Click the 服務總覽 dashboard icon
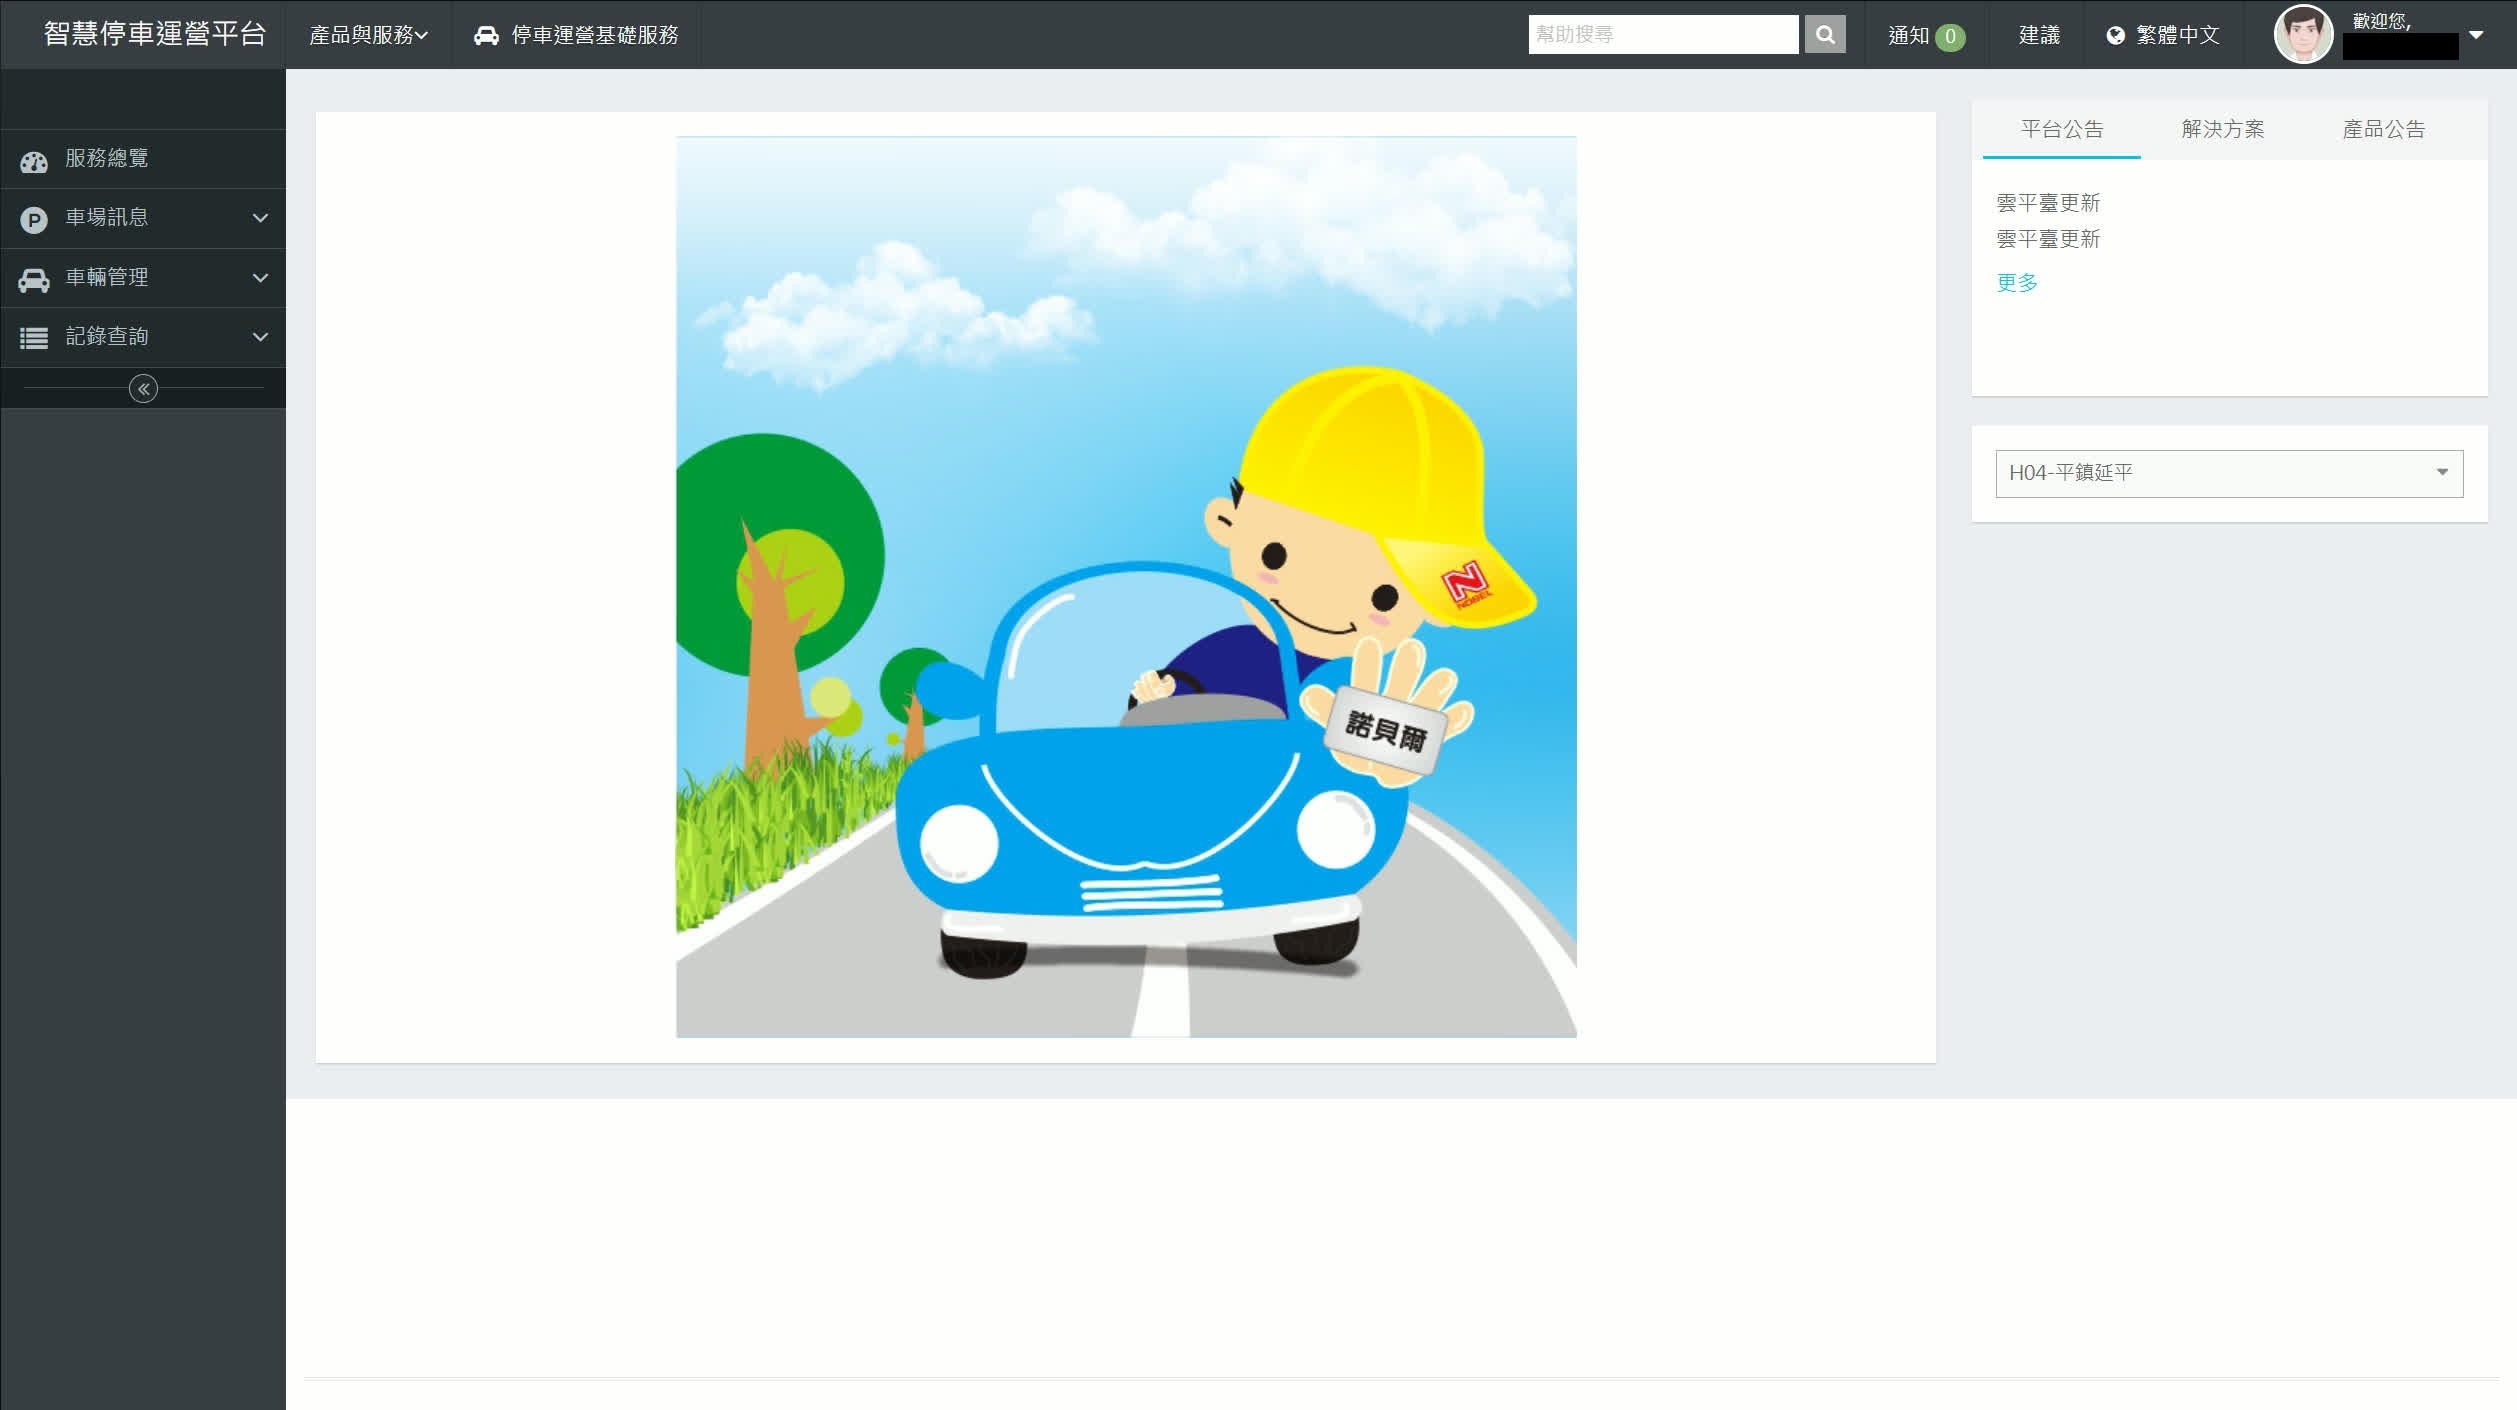Viewport: 2517px width, 1410px height. coord(34,161)
